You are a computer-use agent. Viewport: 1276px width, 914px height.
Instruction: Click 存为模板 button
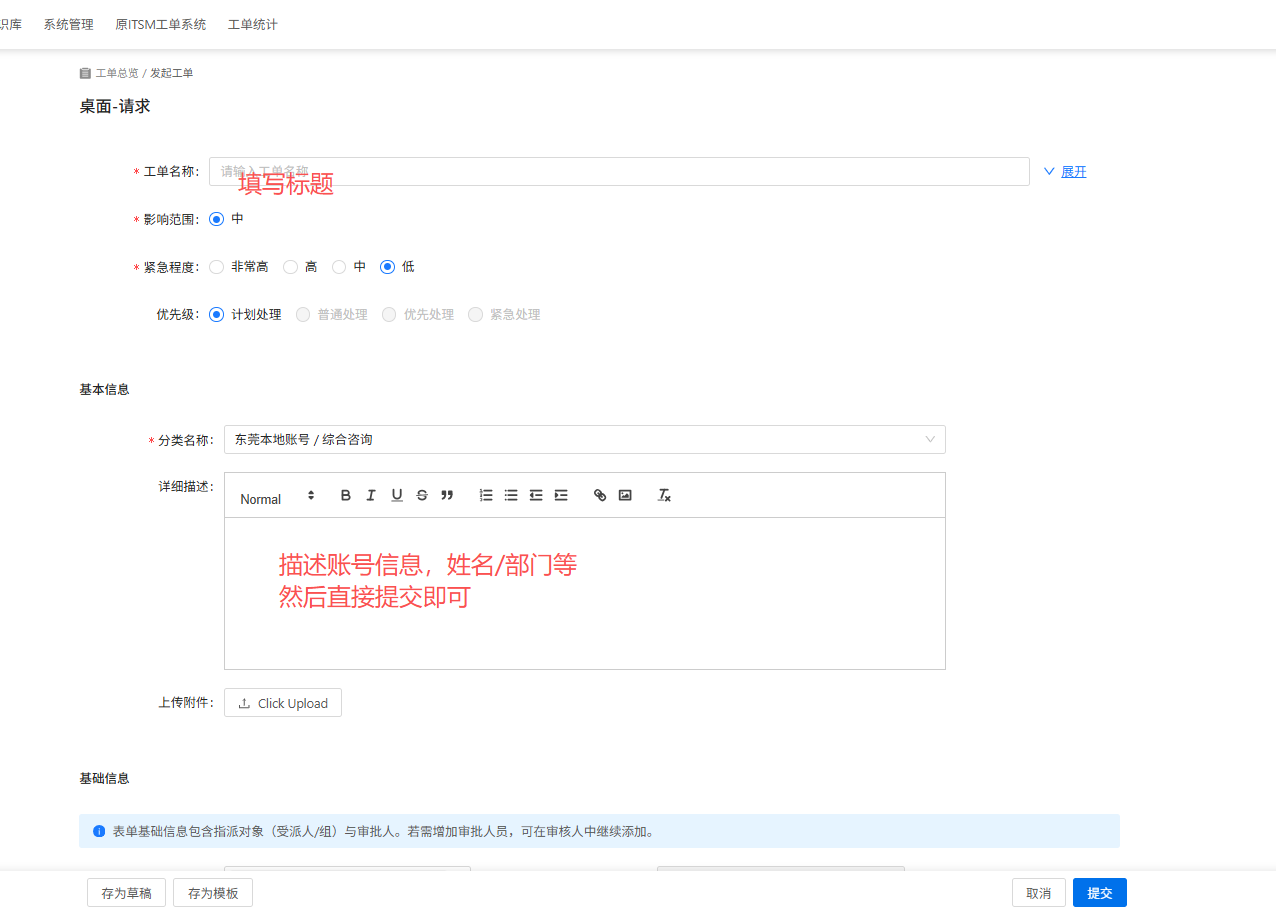[x=213, y=893]
